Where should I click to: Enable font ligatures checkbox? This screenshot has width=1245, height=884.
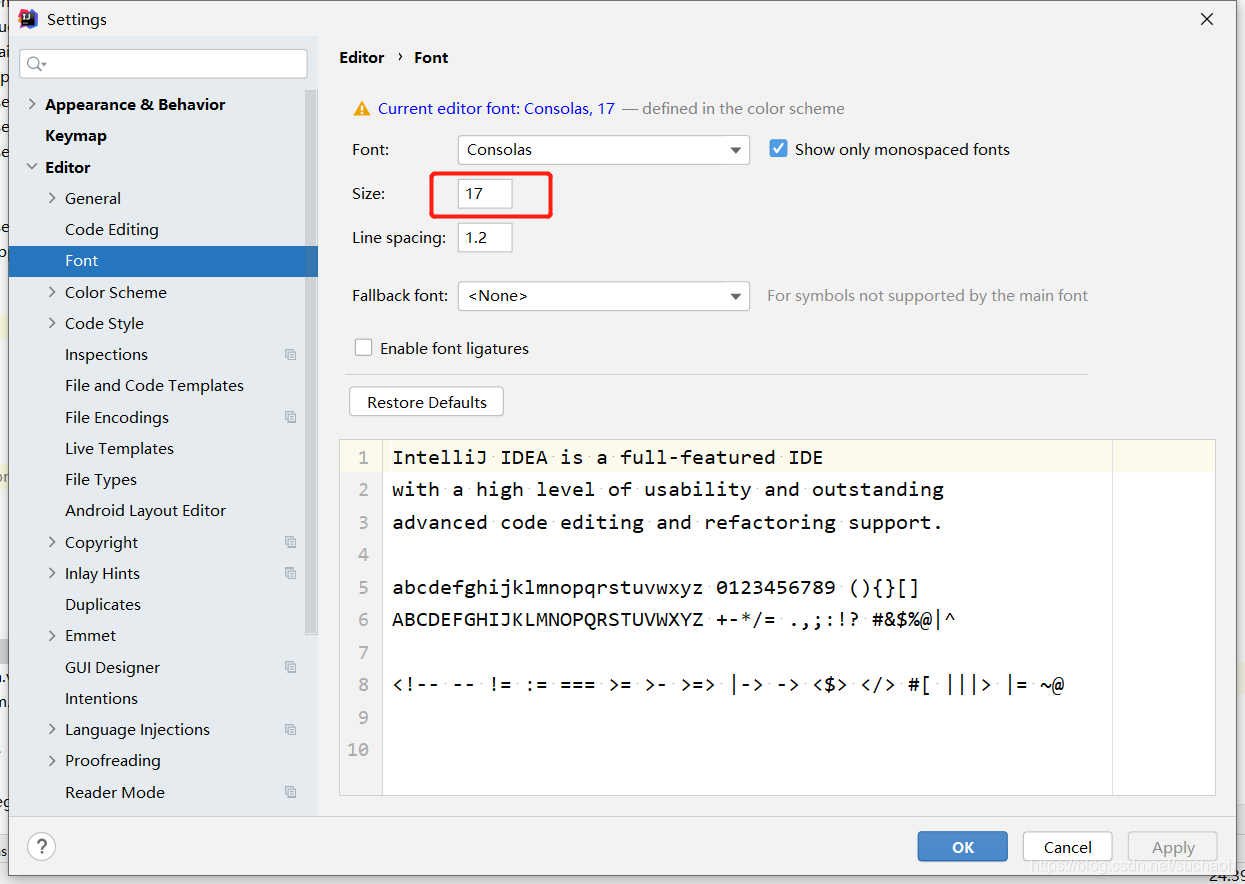point(364,348)
